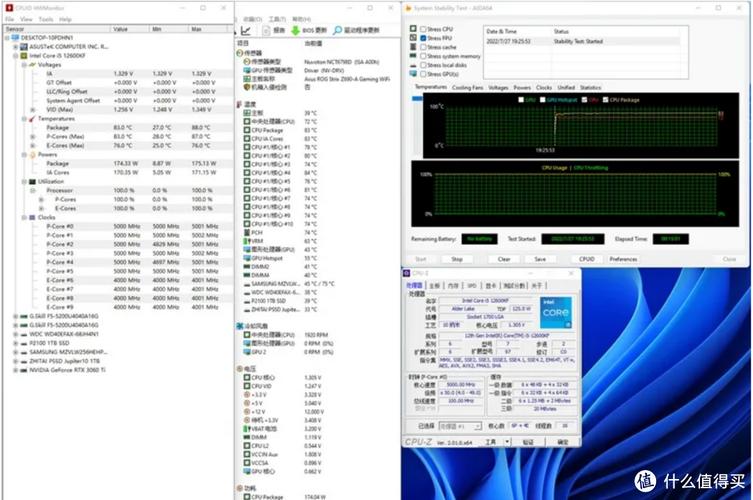Click the red Temperatures thermometer icon
753x500 pixels.
32,119
